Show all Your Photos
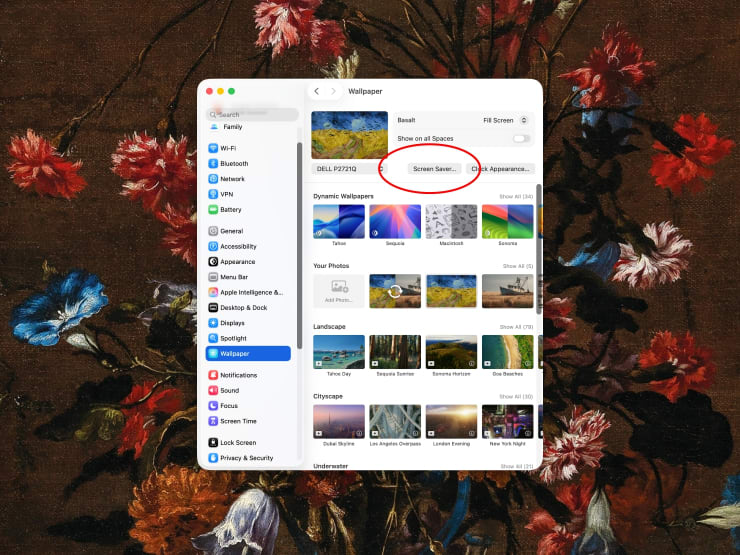This screenshot has height=555, width=740. 518,266
